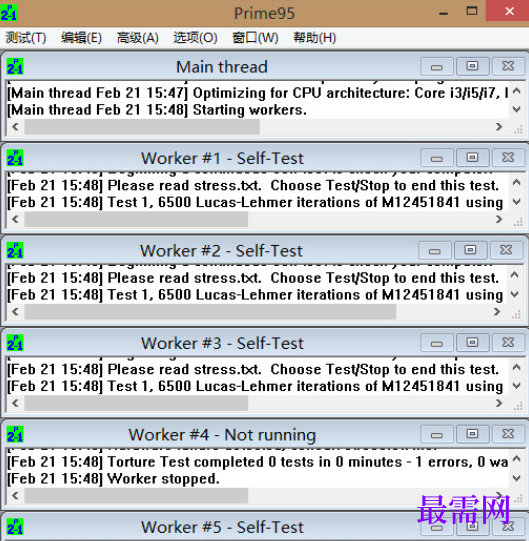Click Main thread scroll-up arrow
Image resolution: width=529 pixels, height=541 pixels.
click(517, 91)
